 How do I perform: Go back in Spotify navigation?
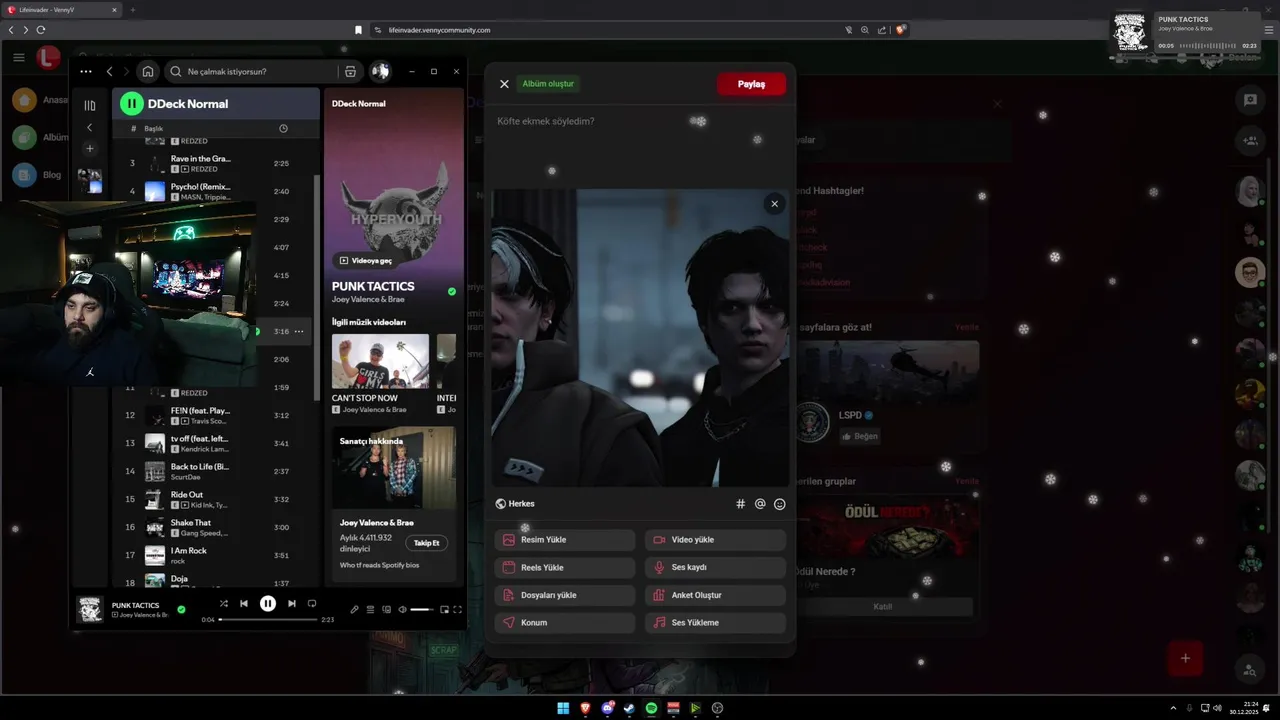[x=109, y=71]
